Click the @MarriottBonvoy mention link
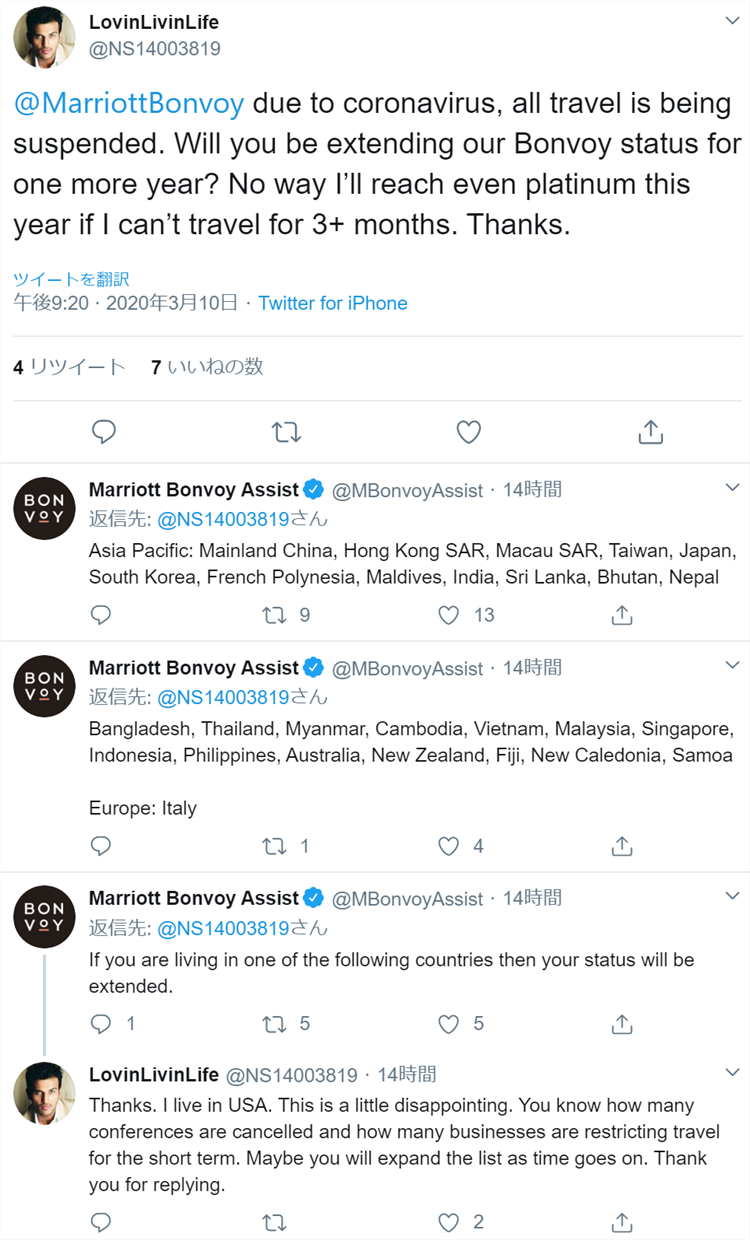Image resolution: width=750 pixels, height=1240 pixels. point(128,104)
